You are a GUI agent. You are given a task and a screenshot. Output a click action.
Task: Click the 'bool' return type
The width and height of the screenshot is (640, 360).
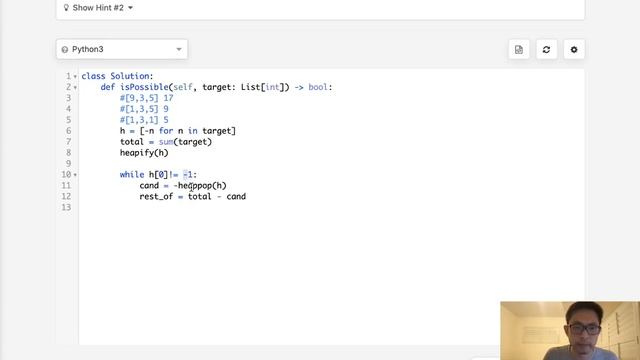tap(318, 87)
